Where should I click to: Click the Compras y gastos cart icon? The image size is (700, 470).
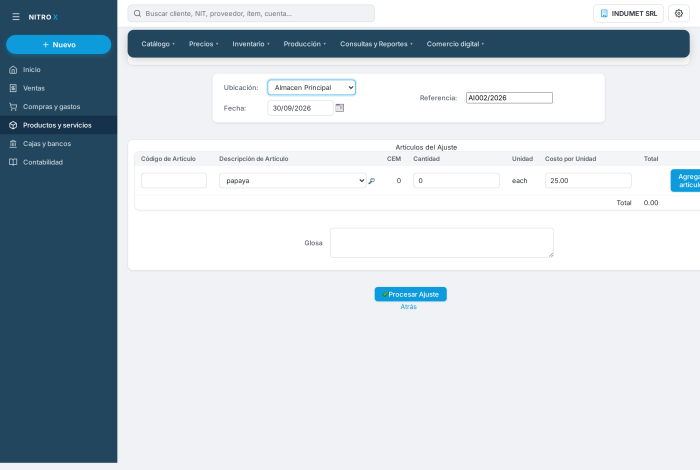[x=13, y=107]
